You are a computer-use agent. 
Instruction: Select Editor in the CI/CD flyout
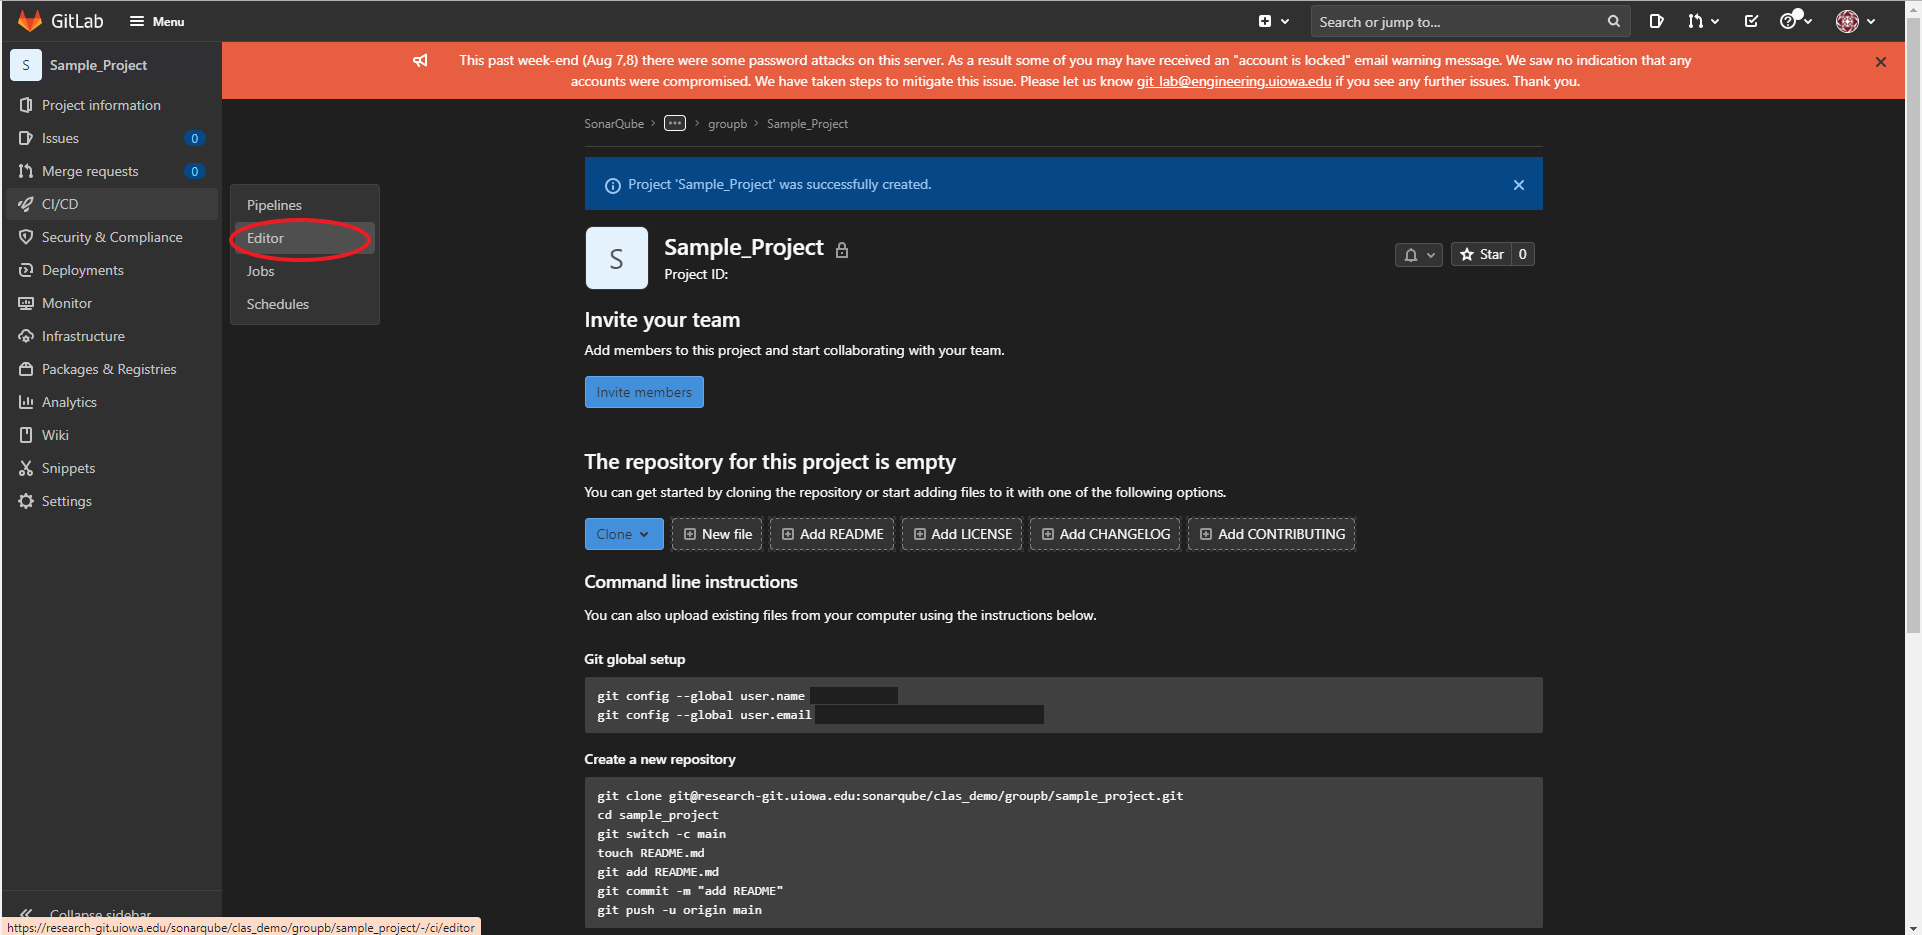[x=266, y=238]
